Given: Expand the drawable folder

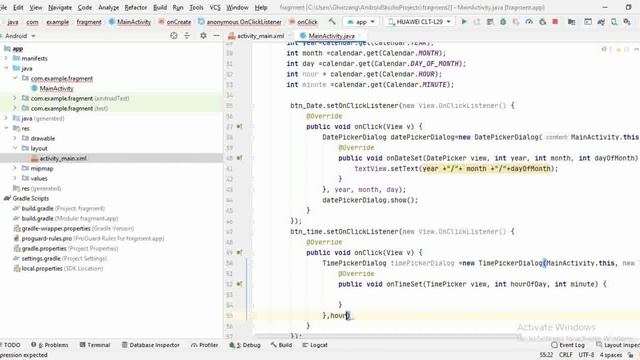Looking at the screenshot, I should (x=15, y=138).
